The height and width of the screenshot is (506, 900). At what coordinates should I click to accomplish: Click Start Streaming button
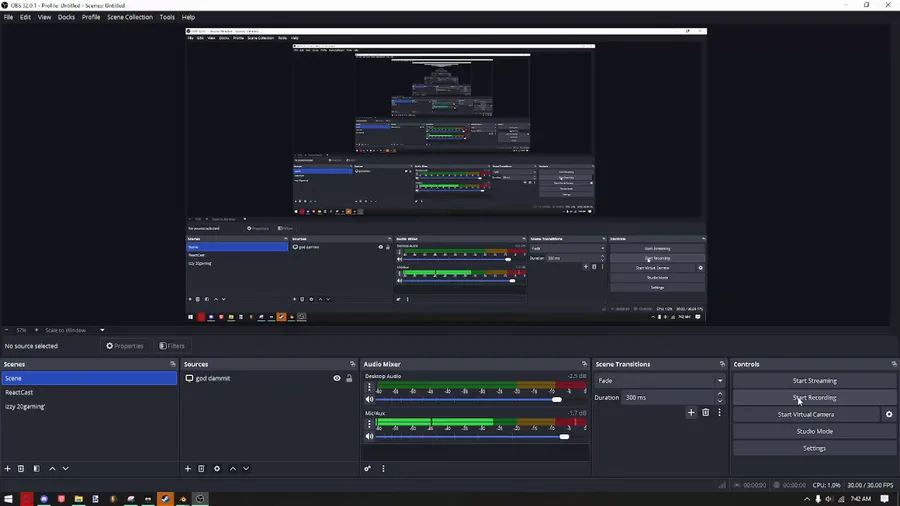click(x=814, y=380)
